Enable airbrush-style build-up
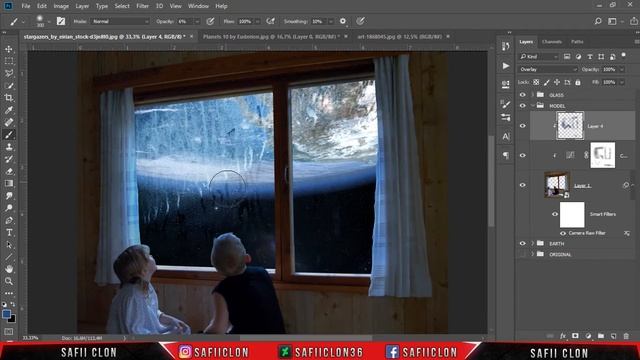 (270, 21)
